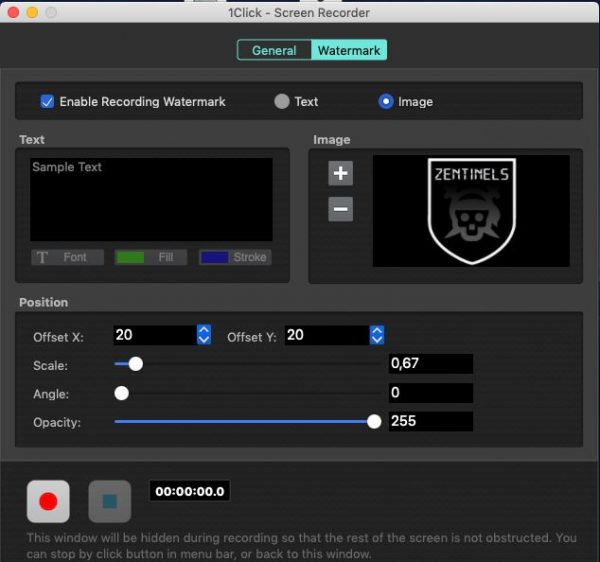This screenshot has width=600, height=562.
Task: Click the Zentinels shield image preview
Action: [471, 211]
